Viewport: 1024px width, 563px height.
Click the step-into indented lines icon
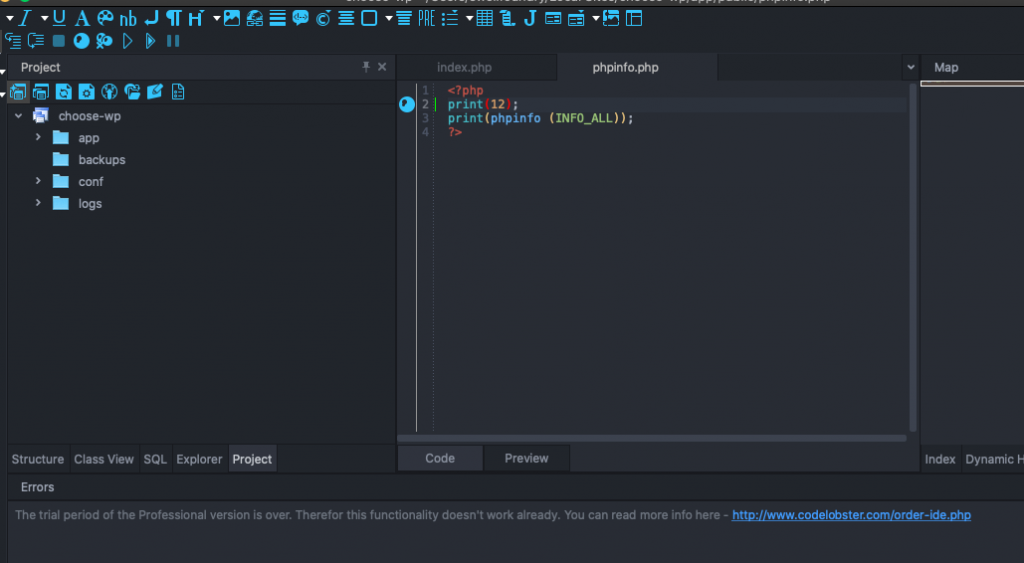[x=13, y=41]
